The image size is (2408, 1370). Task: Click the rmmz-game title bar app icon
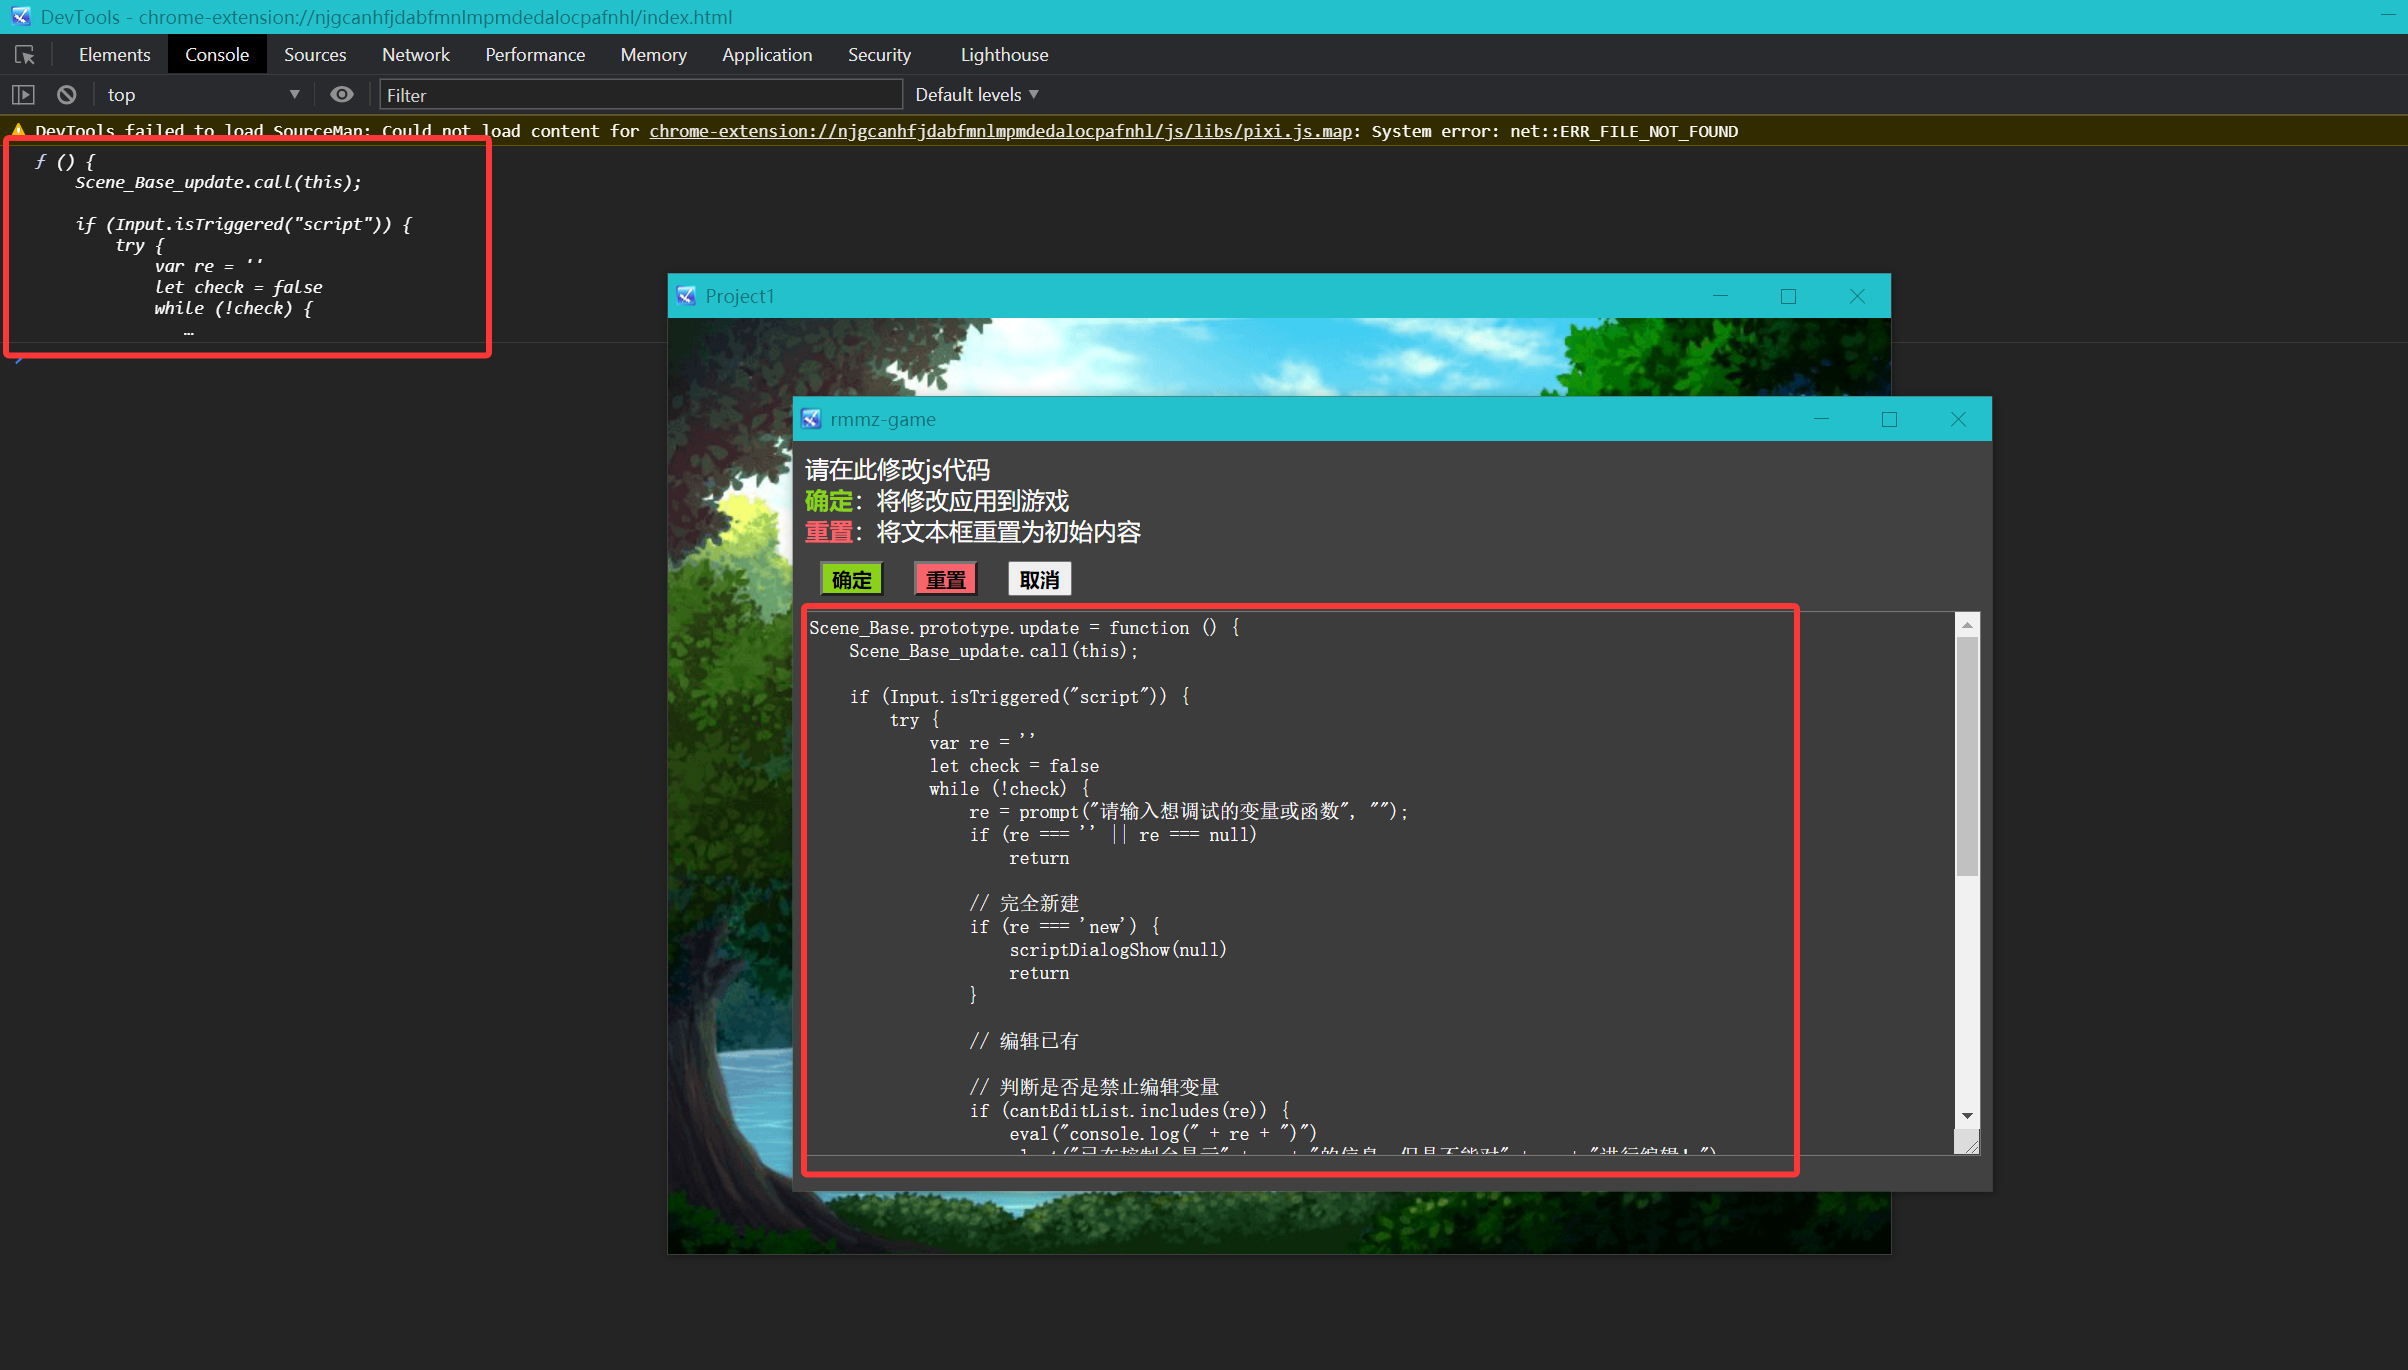coord(811,419)
